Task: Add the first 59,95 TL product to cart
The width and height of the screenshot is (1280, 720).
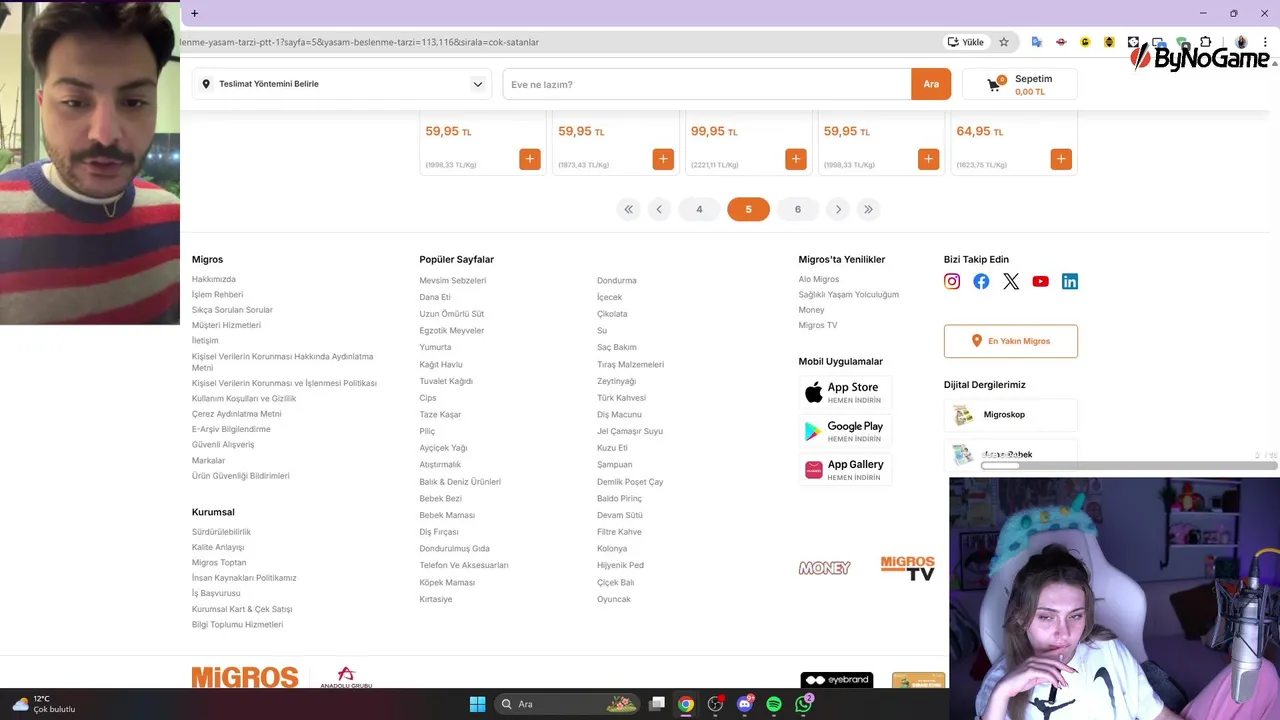Action: (x=530, y=159)
